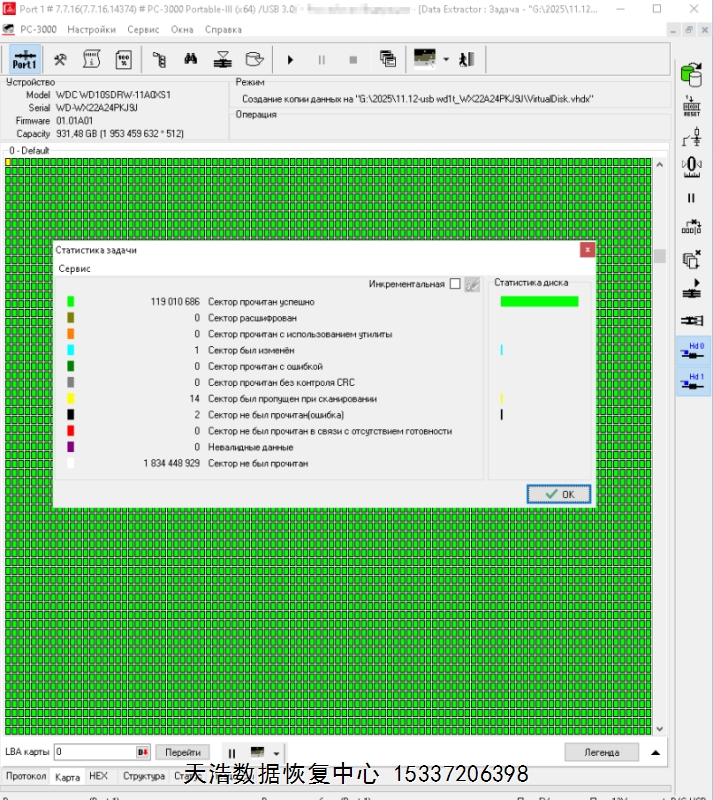Click the green database cylinder sidebar icon

(691, 74)
